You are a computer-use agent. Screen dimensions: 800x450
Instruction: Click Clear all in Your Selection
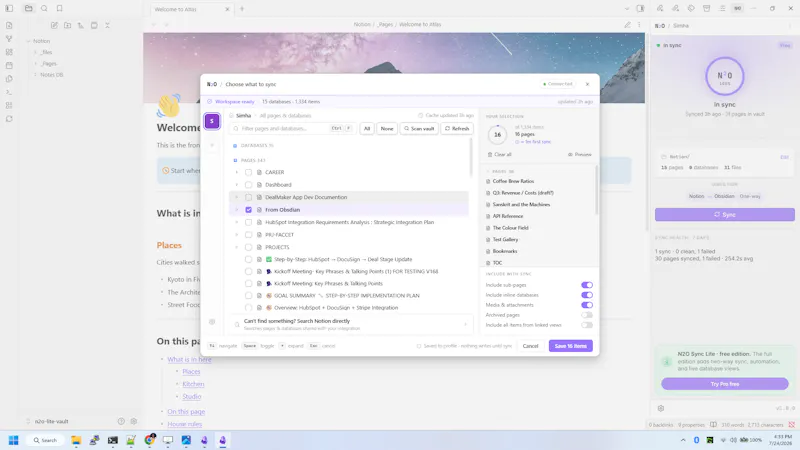[499, 155]
